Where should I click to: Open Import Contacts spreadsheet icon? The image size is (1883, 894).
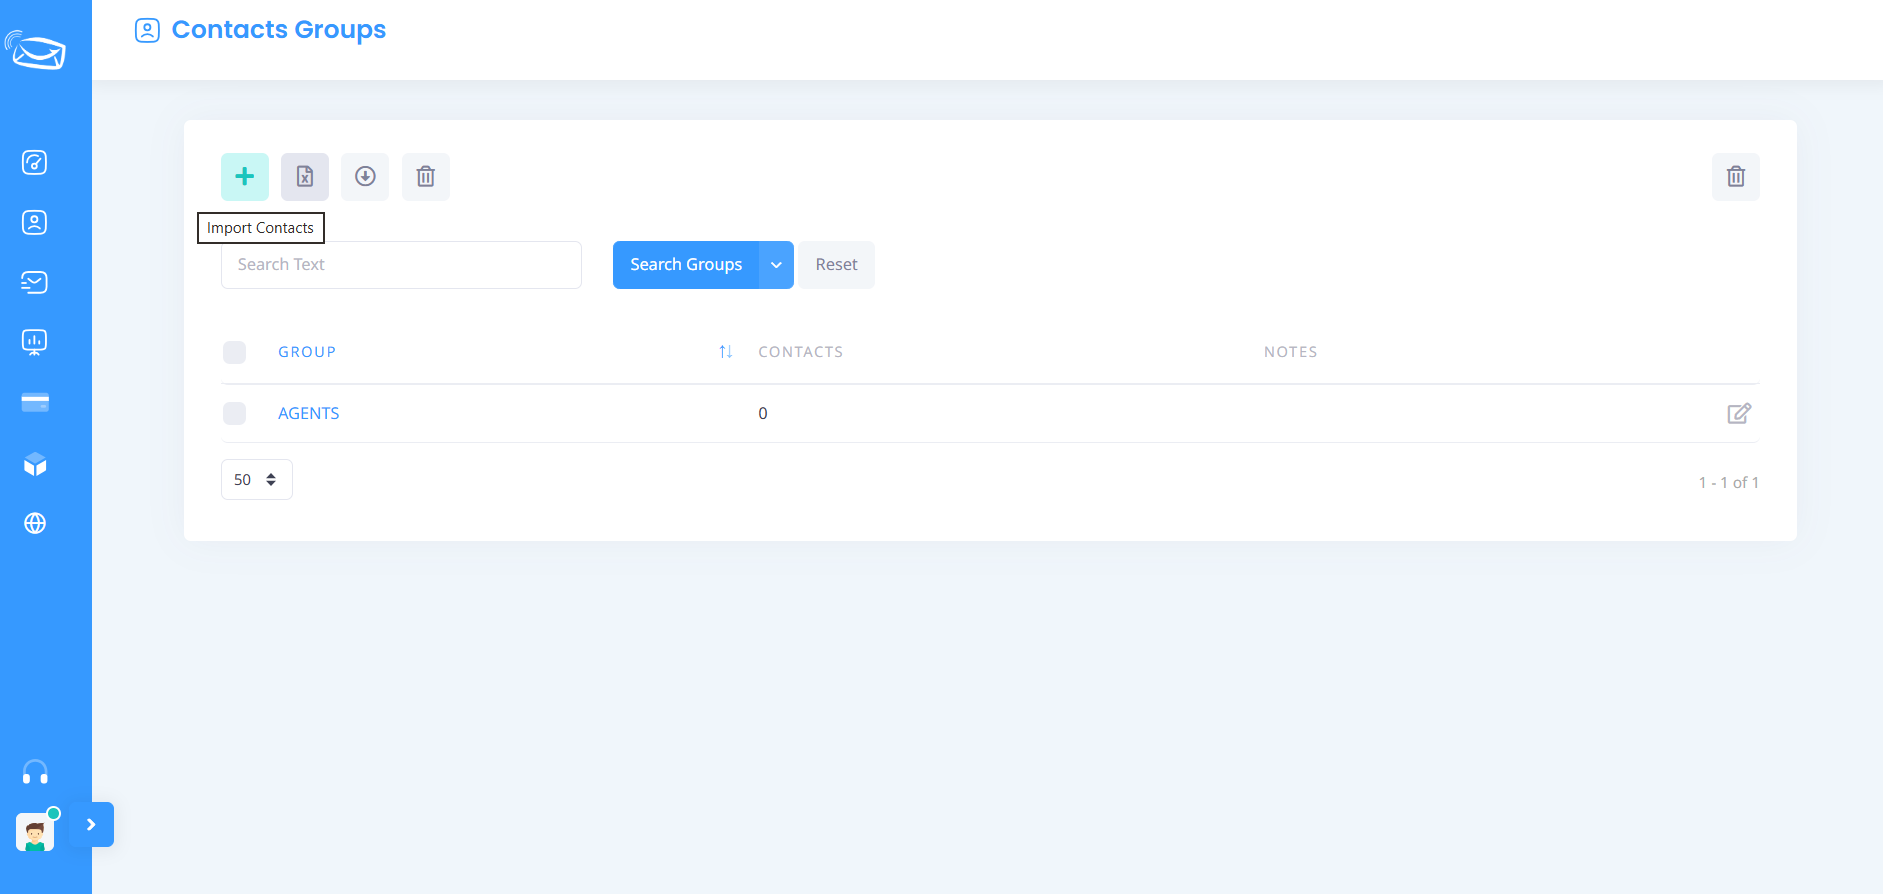(x=305, y=177)
